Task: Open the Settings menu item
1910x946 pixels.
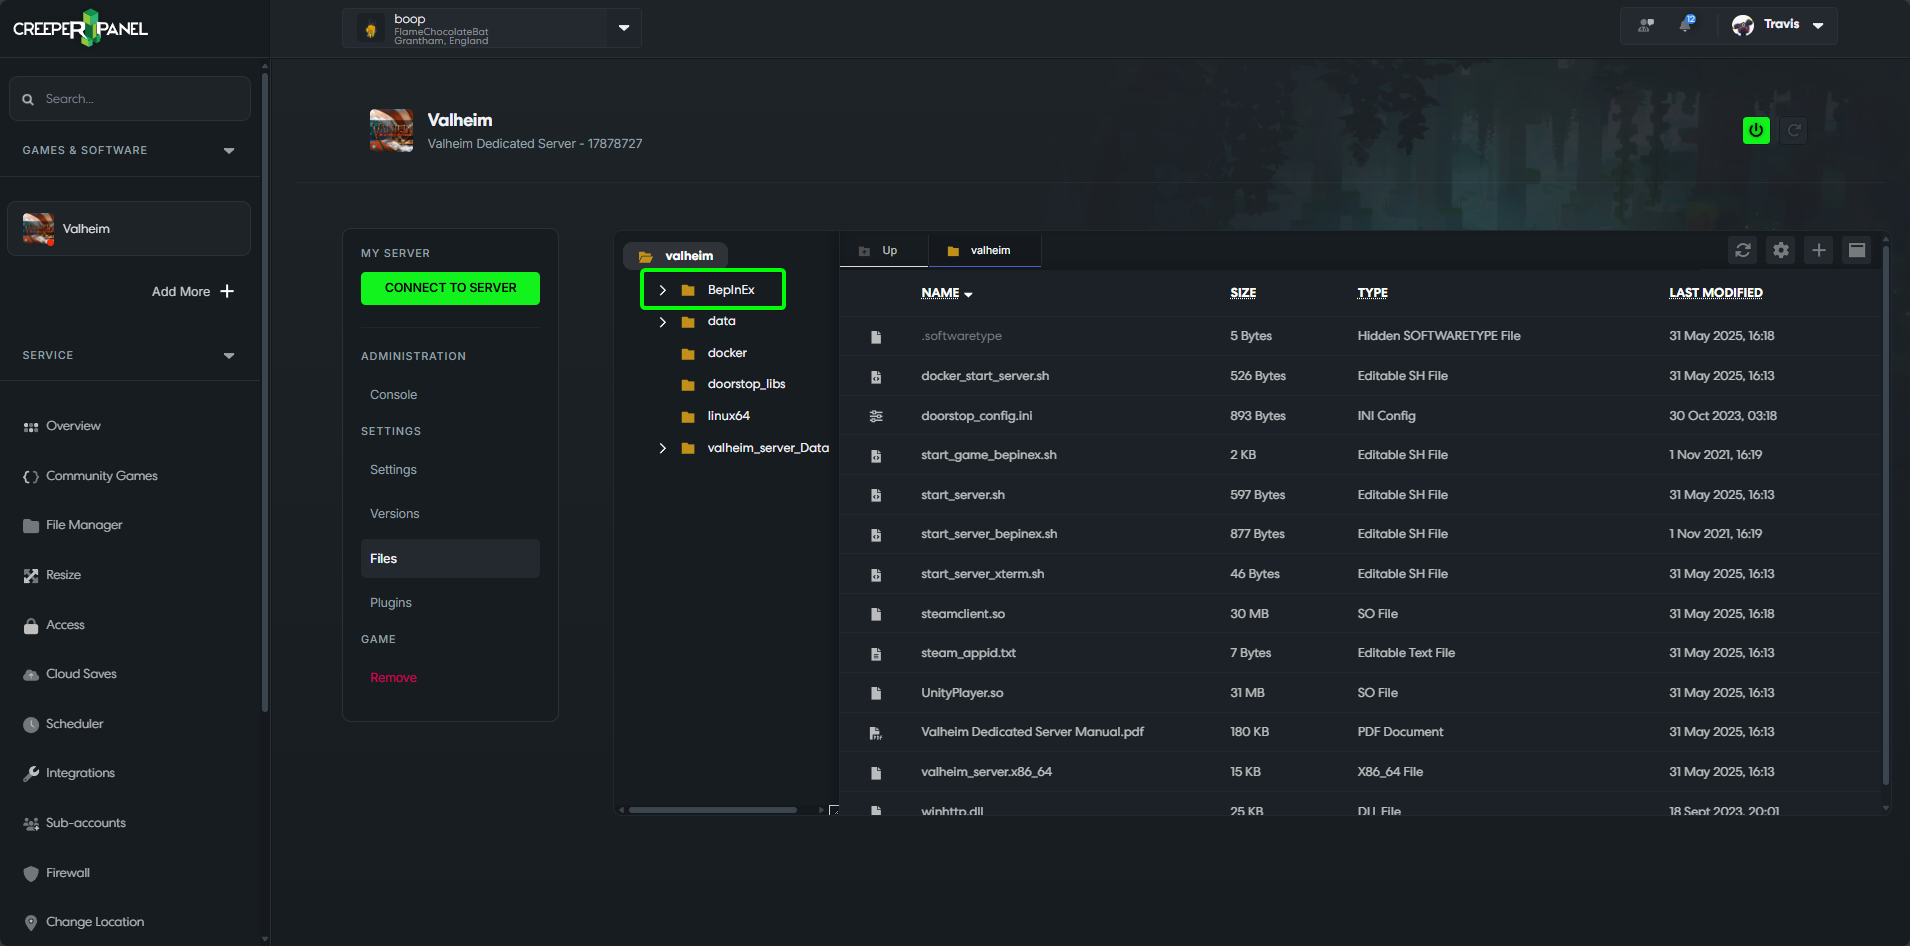Action: pos(393,470)
